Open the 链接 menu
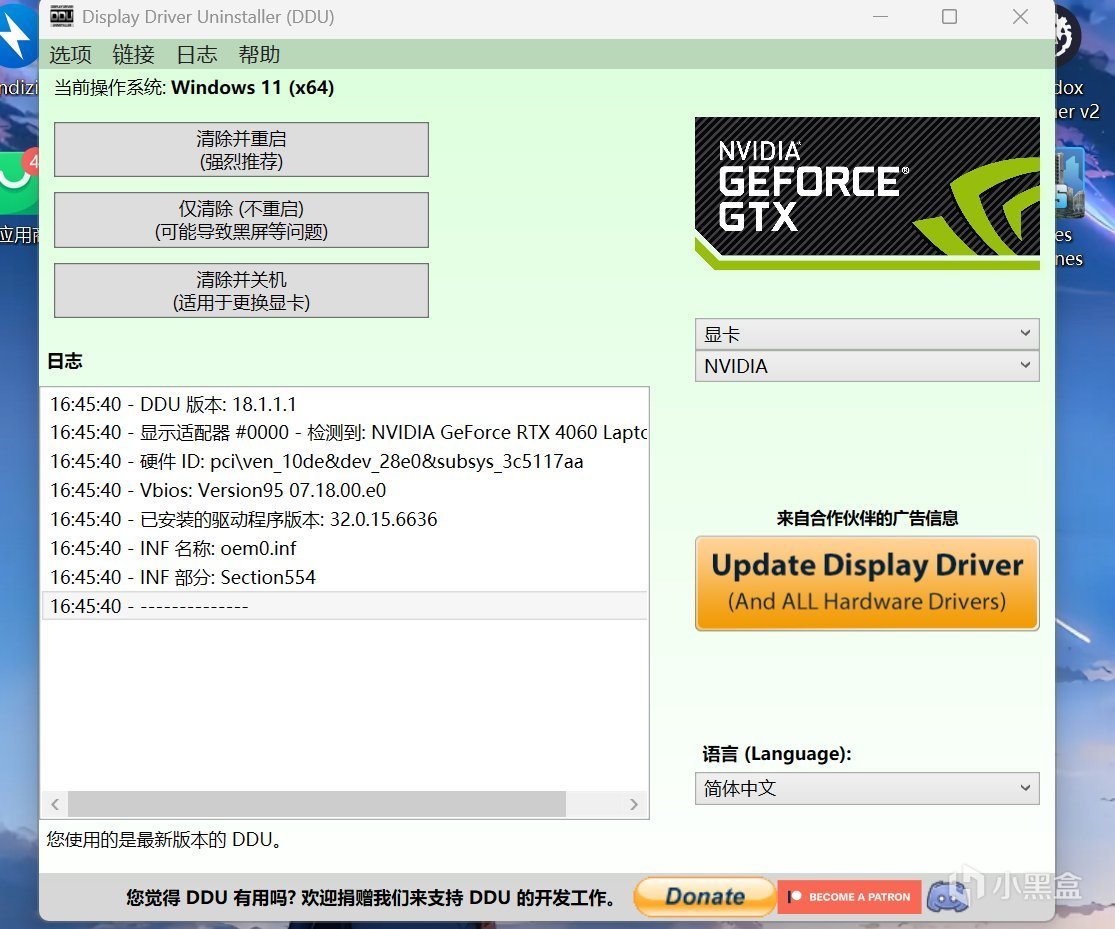 tap(133, 55)
